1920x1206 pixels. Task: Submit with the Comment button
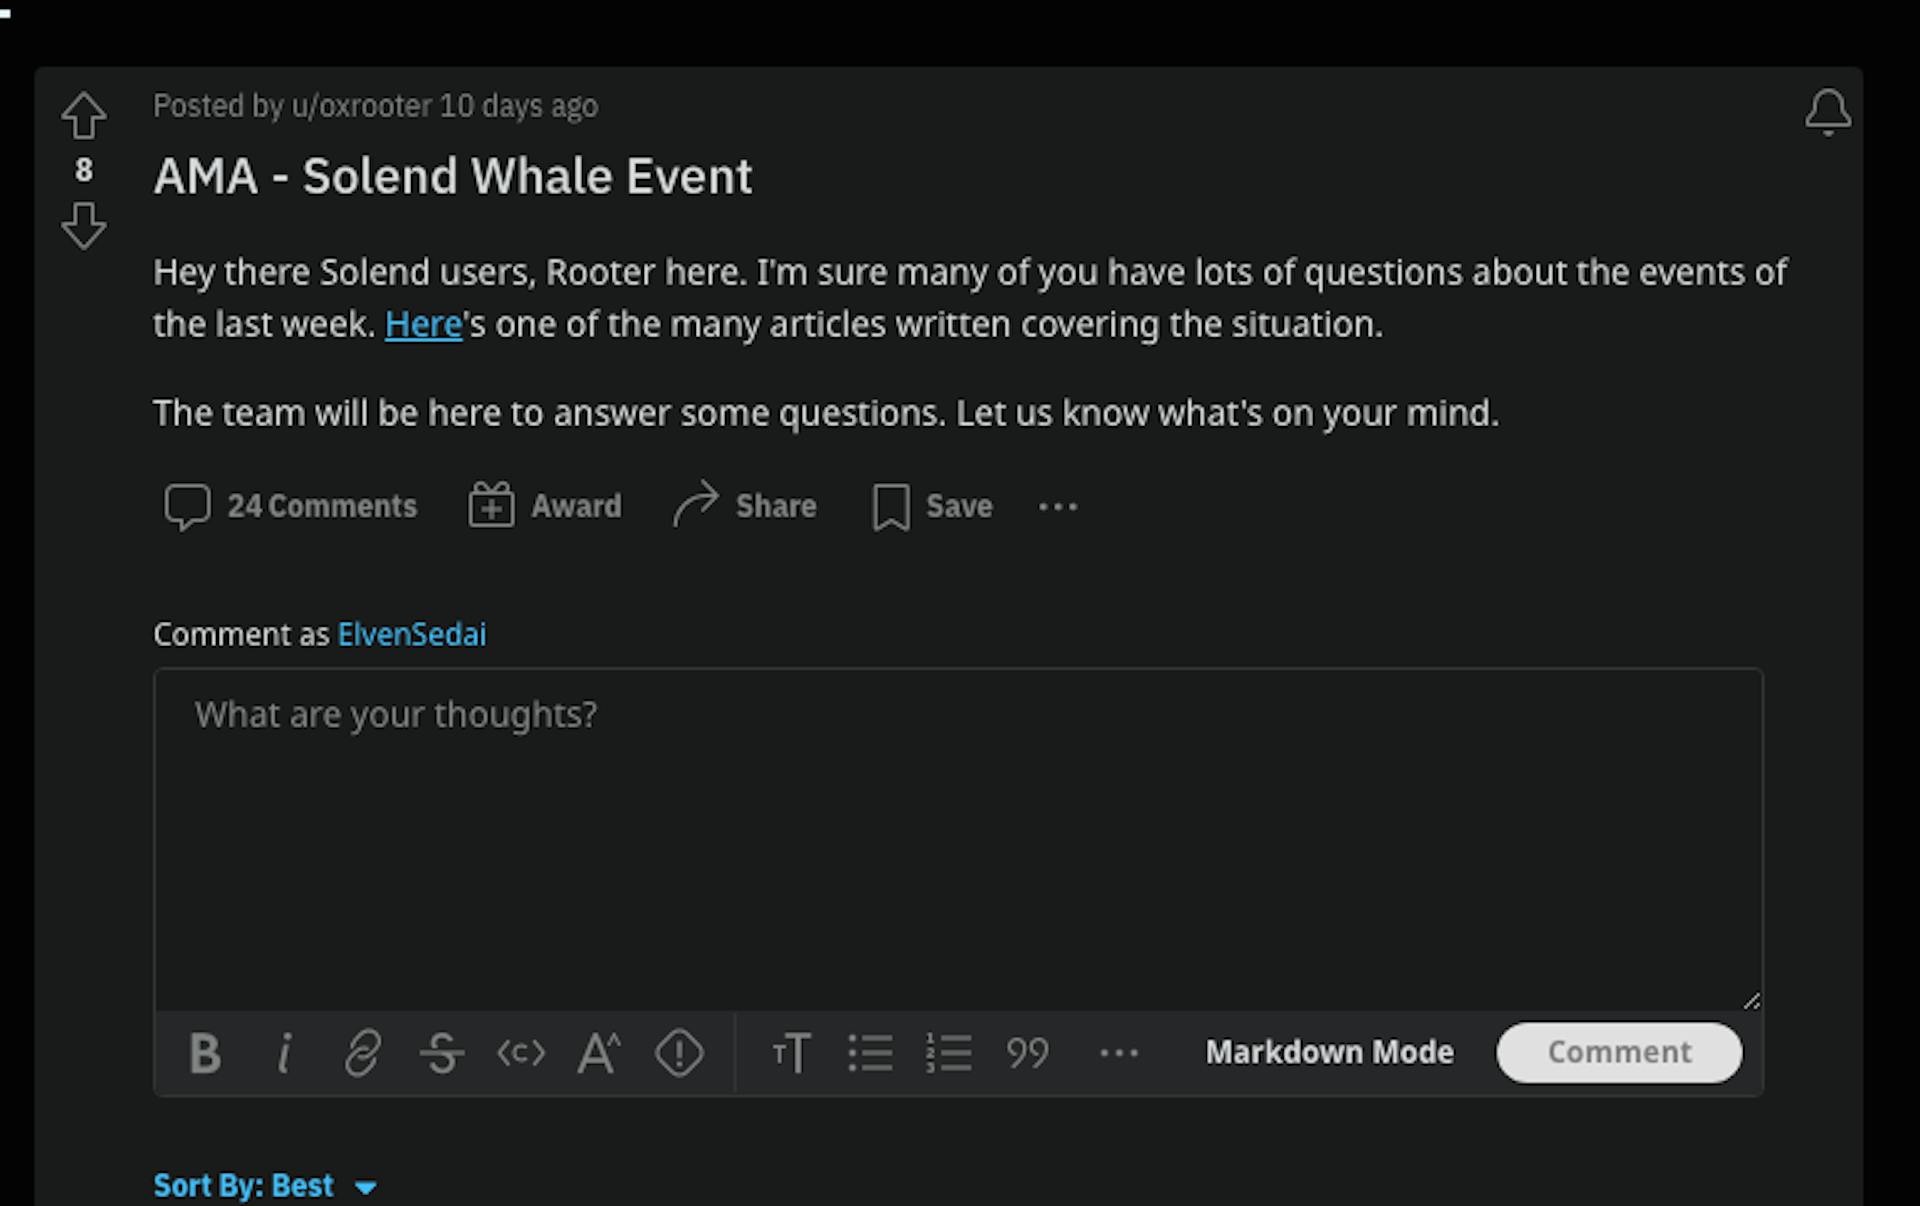1619,1052
